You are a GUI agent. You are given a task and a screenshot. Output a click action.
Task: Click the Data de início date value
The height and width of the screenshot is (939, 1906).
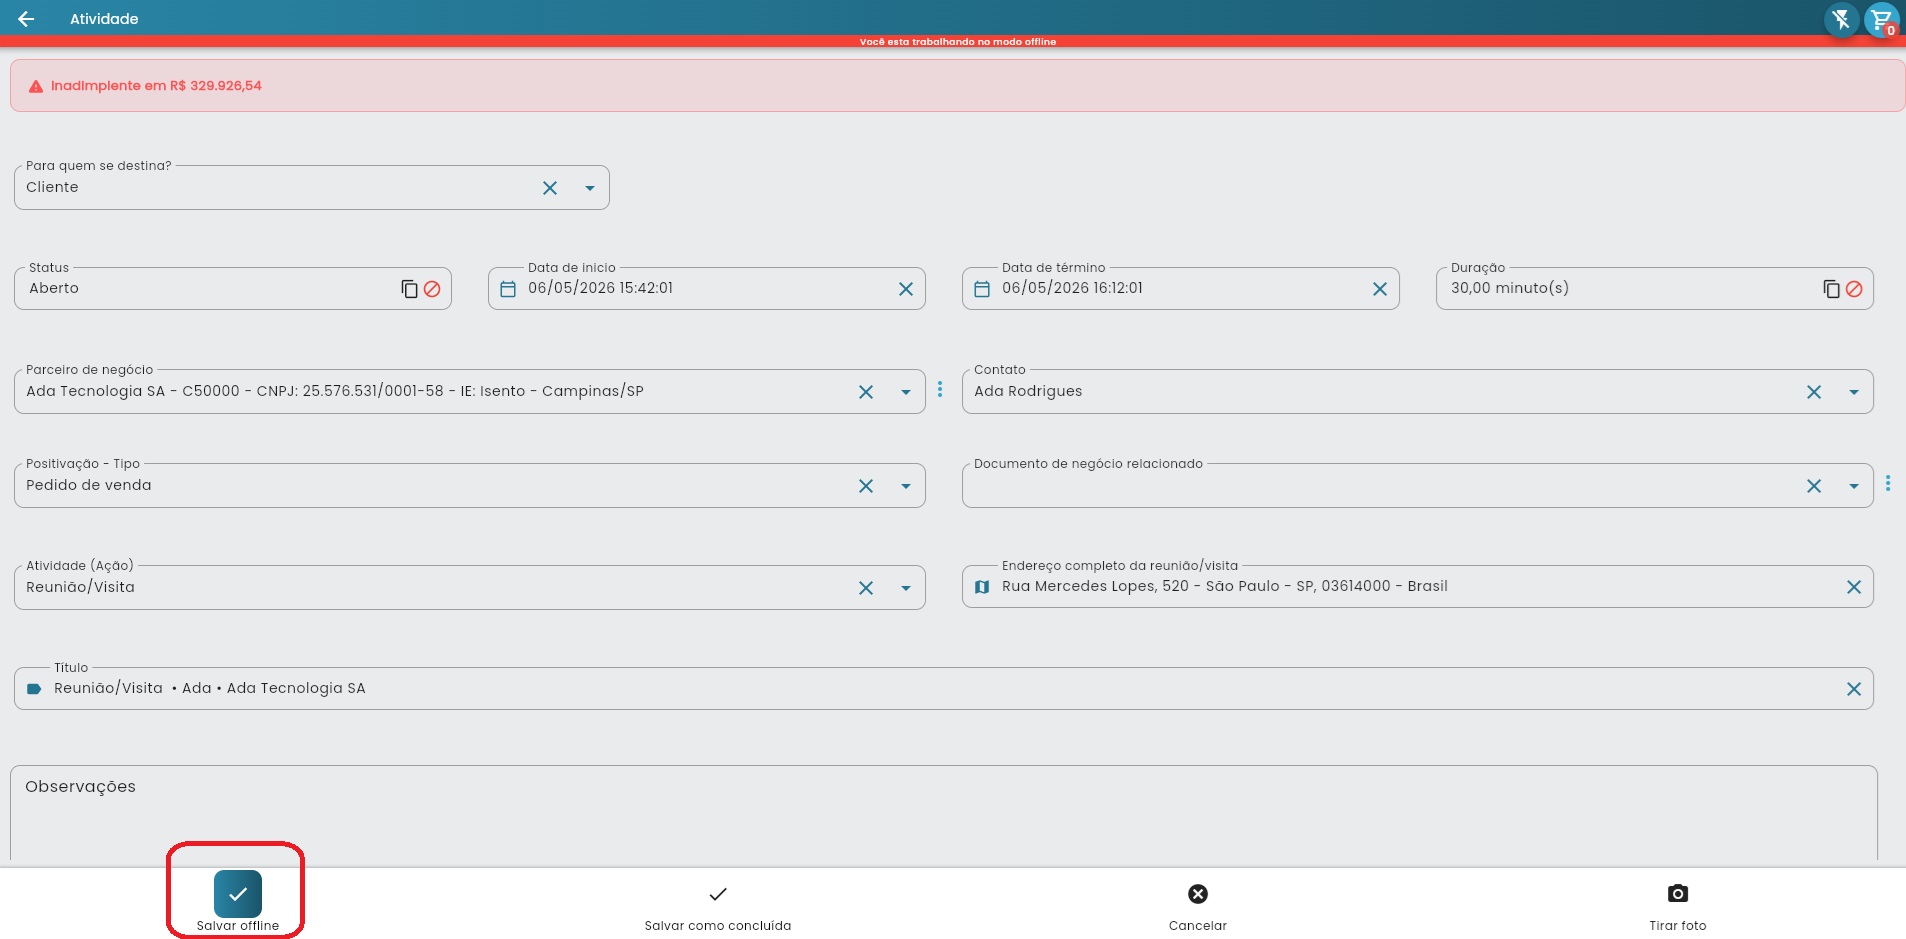(x=601, y=288)
